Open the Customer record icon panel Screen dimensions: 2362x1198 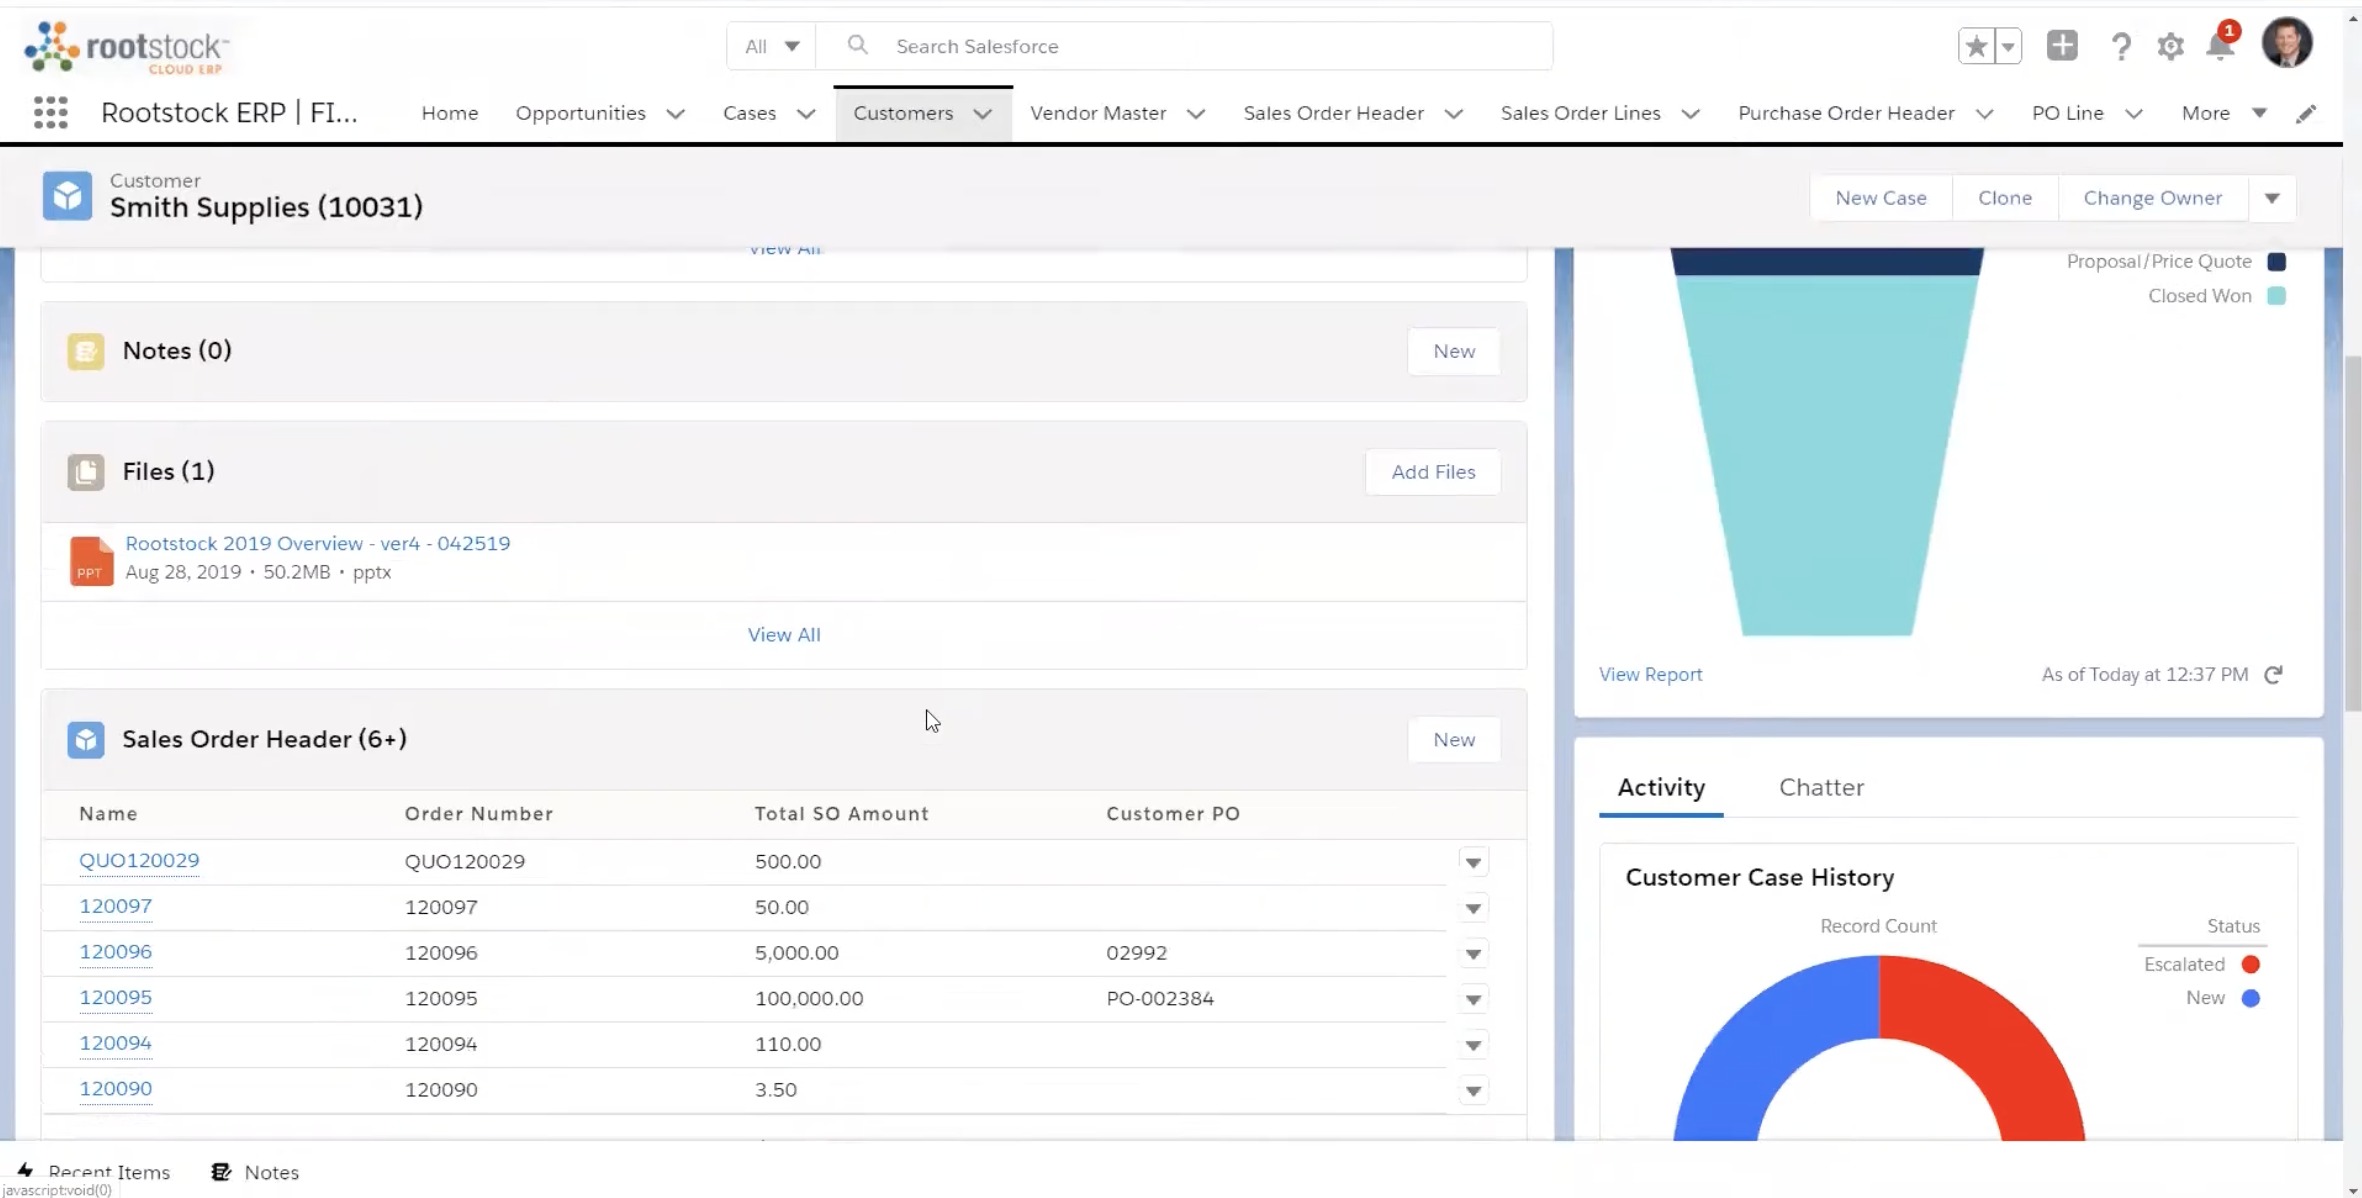(x=66, y=196)
